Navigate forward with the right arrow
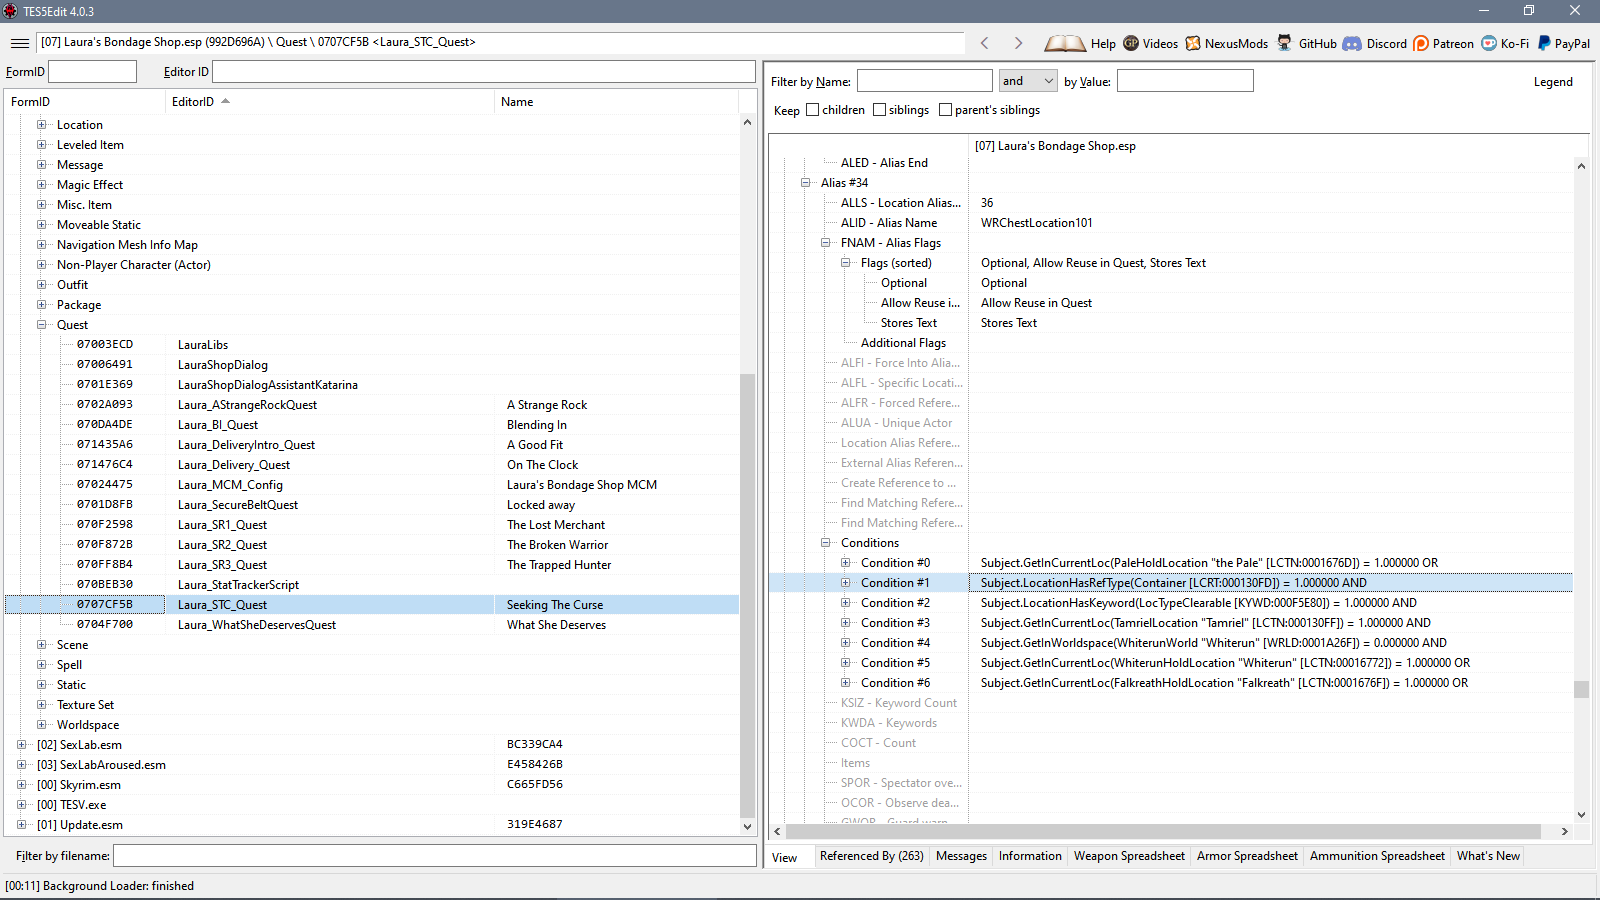Viewport: 1600px width, 900px height. pos(1018,43)
